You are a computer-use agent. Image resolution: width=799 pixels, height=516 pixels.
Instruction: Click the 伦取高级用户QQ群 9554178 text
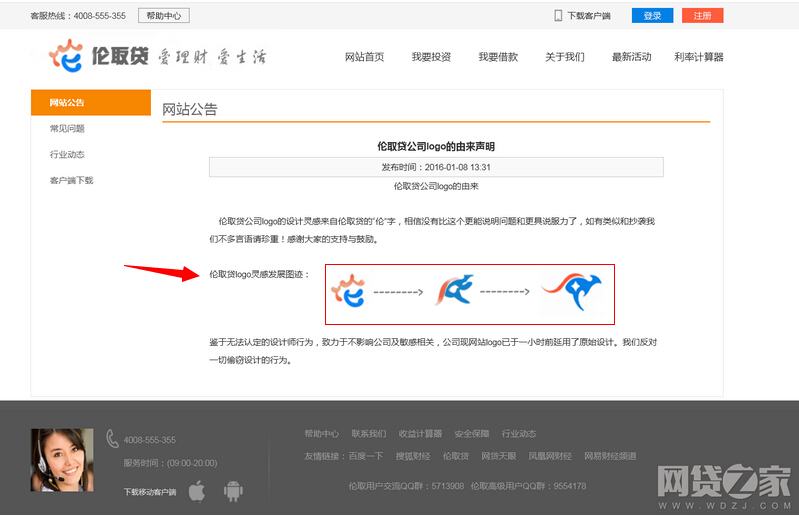tap(528, 486)
